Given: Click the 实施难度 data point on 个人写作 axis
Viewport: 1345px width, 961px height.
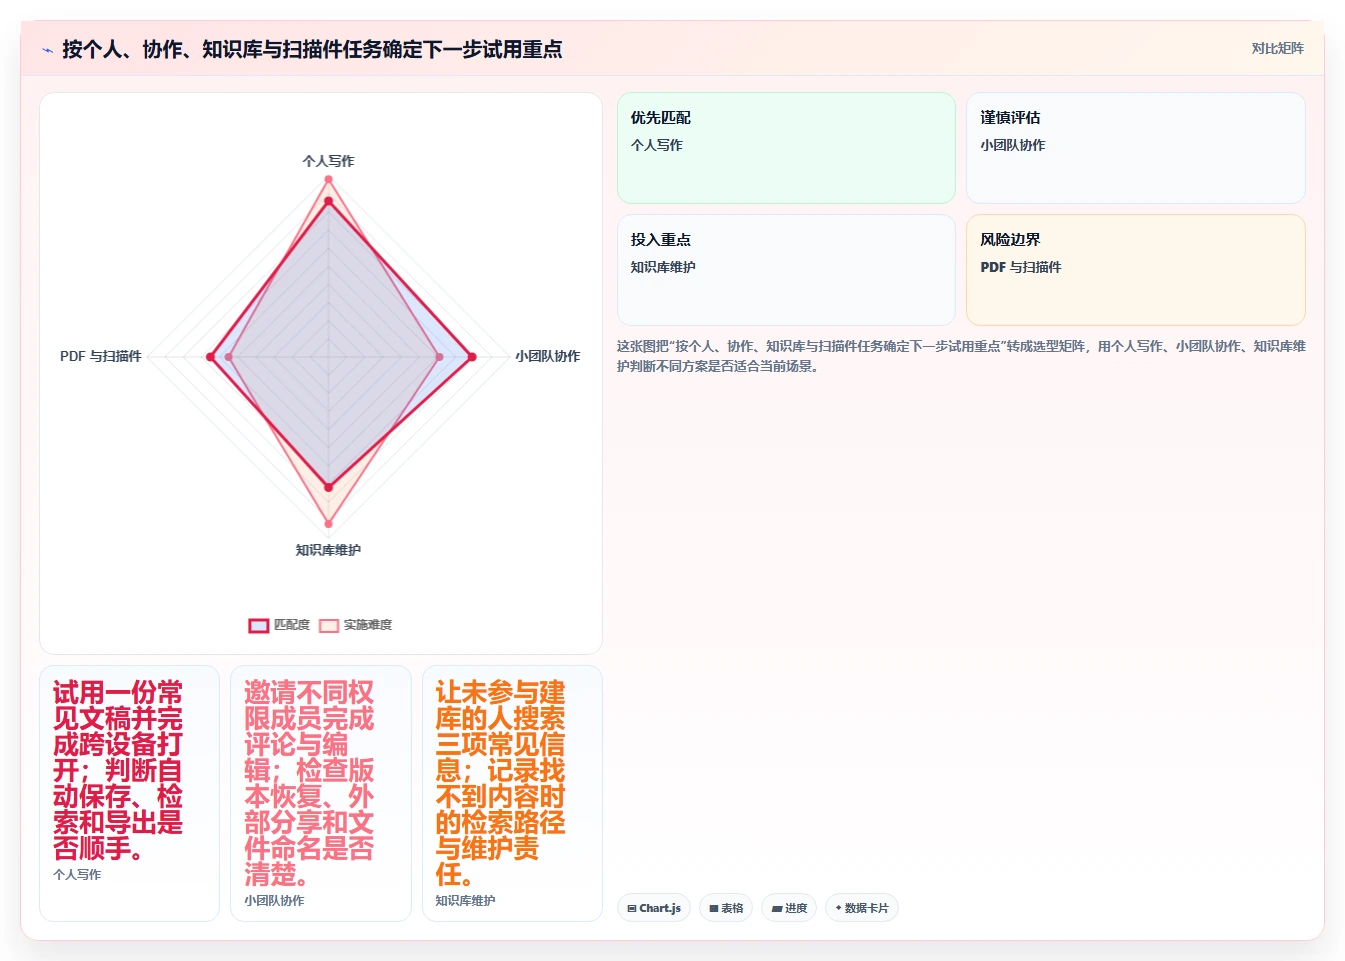Looking at the screenshot, I should [328, 180].
